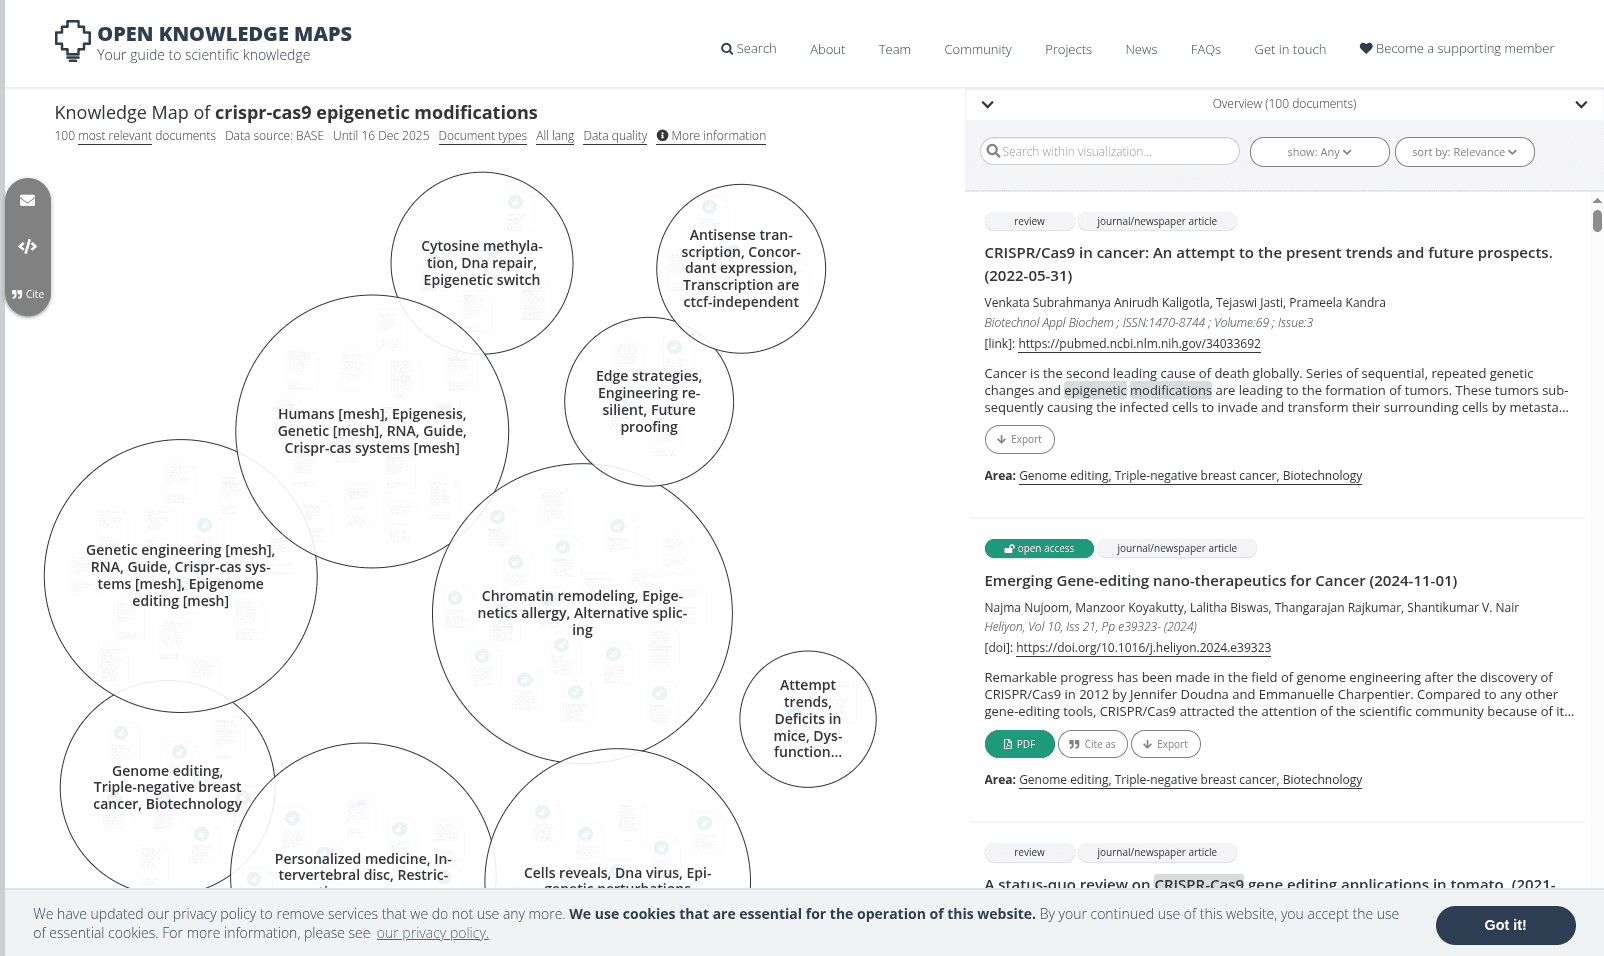Screen dimensions: 1604x956
Task: Click Cite as for Emerging Gene-editing paper
Action: [x=1092, y=744]
